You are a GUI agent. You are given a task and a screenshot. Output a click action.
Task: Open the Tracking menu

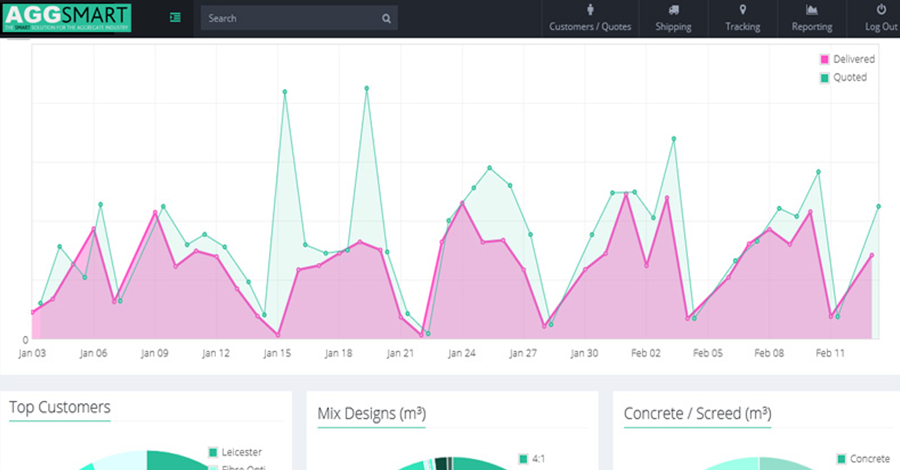tap(742, 18)
